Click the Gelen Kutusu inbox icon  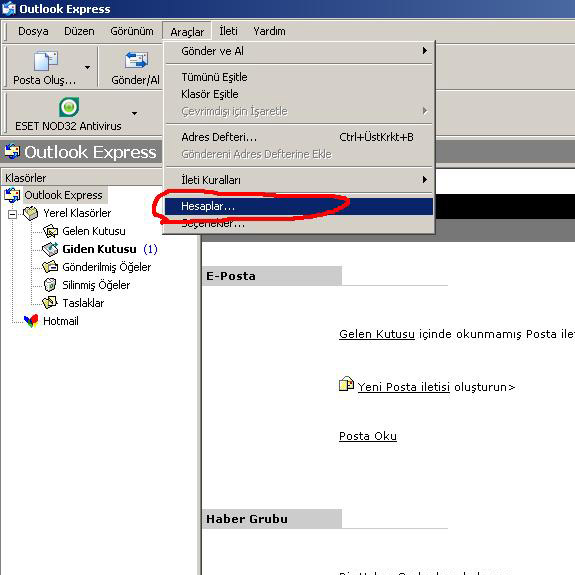[x=50, y=231]
